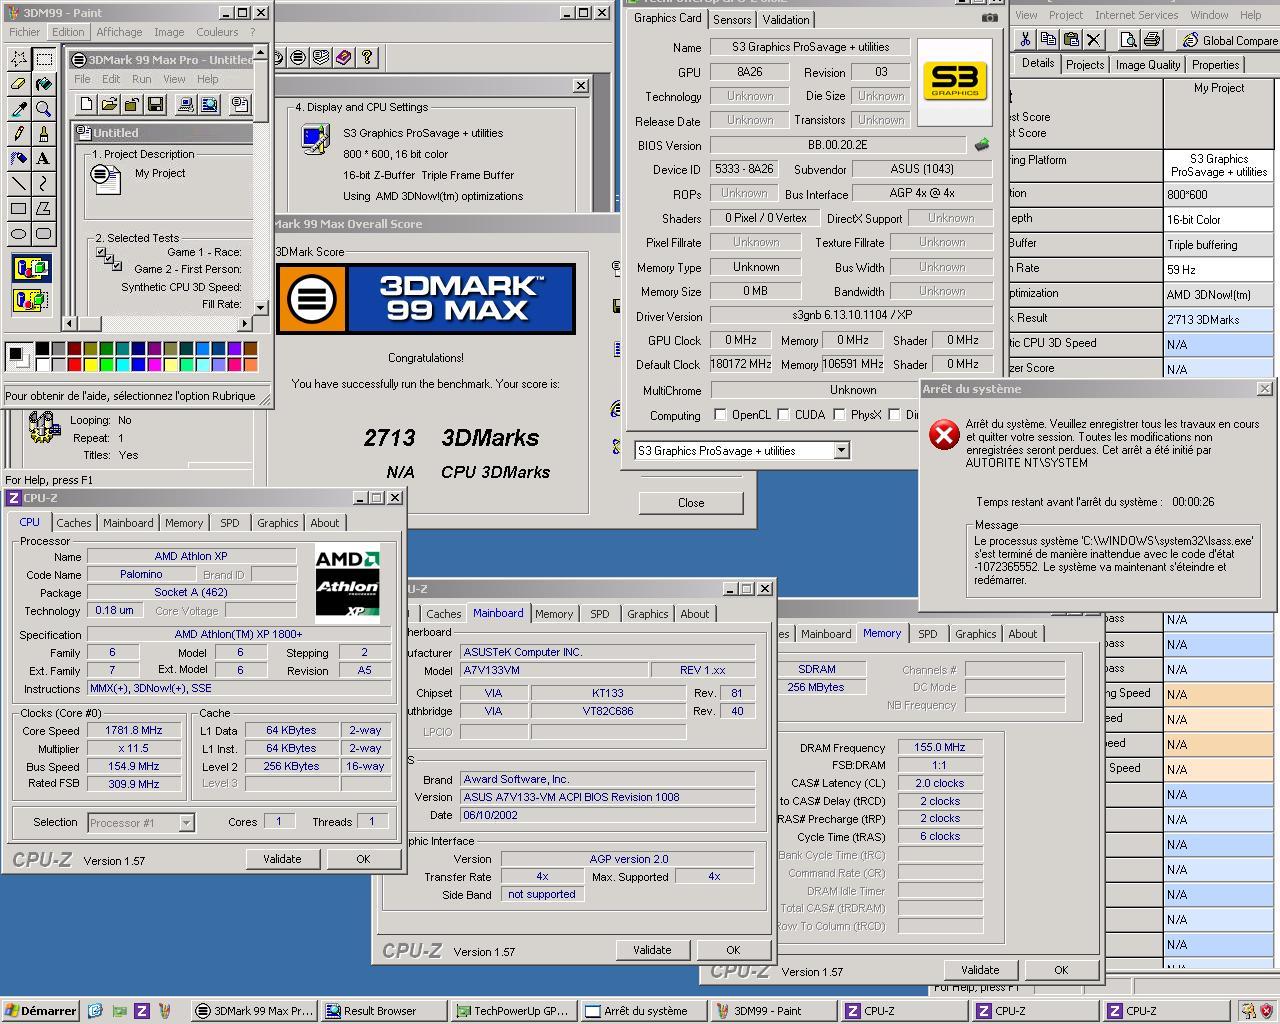Choose the Rounded rectangle tool
This screenshot has width=1280, height=1024.
[44, 234]
